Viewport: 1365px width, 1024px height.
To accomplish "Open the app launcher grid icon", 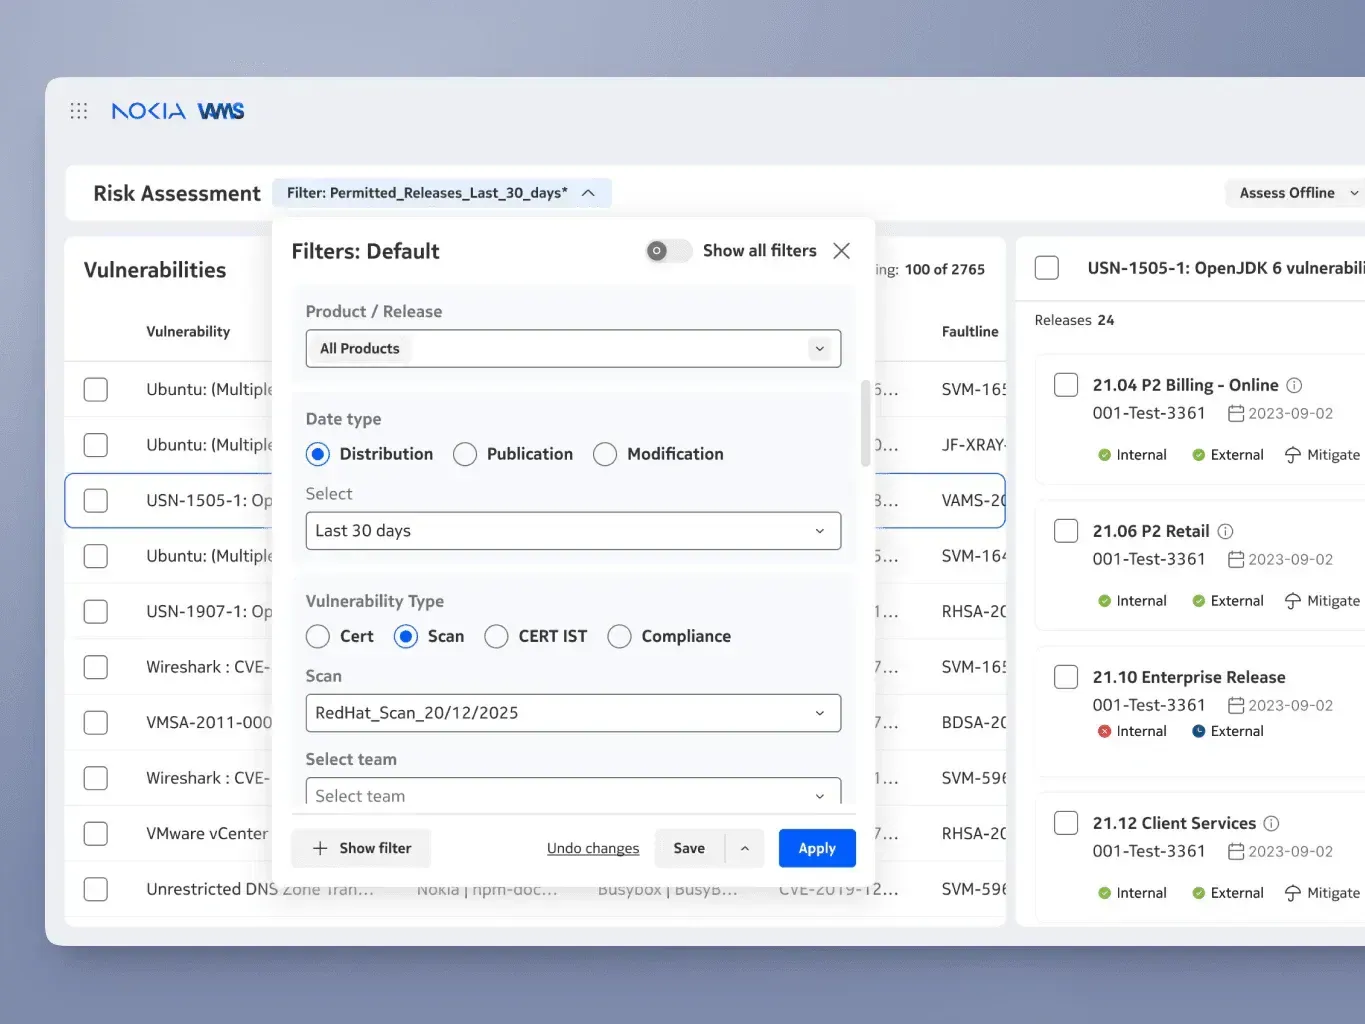I will coord(79,111).
